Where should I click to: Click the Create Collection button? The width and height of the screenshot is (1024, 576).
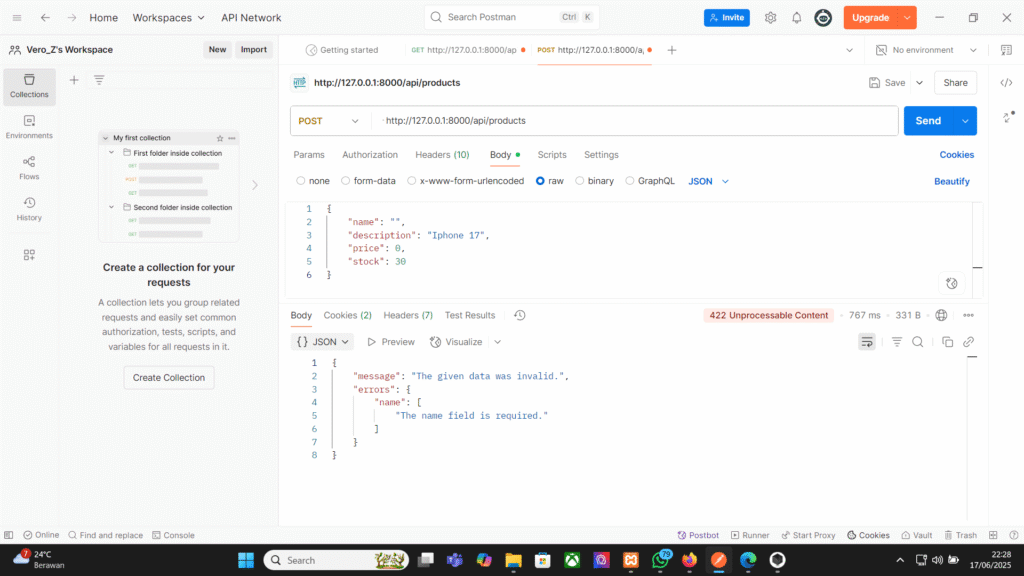pyautogui.click(x=169, y=378)
